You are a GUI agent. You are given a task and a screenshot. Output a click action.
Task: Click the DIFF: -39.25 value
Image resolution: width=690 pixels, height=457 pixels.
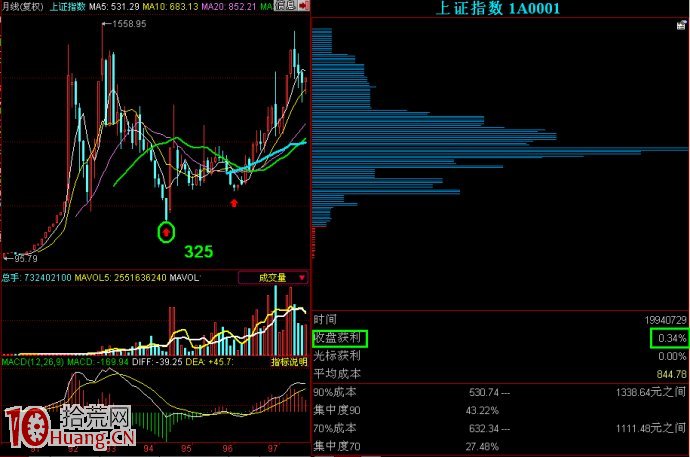[157, 362]
